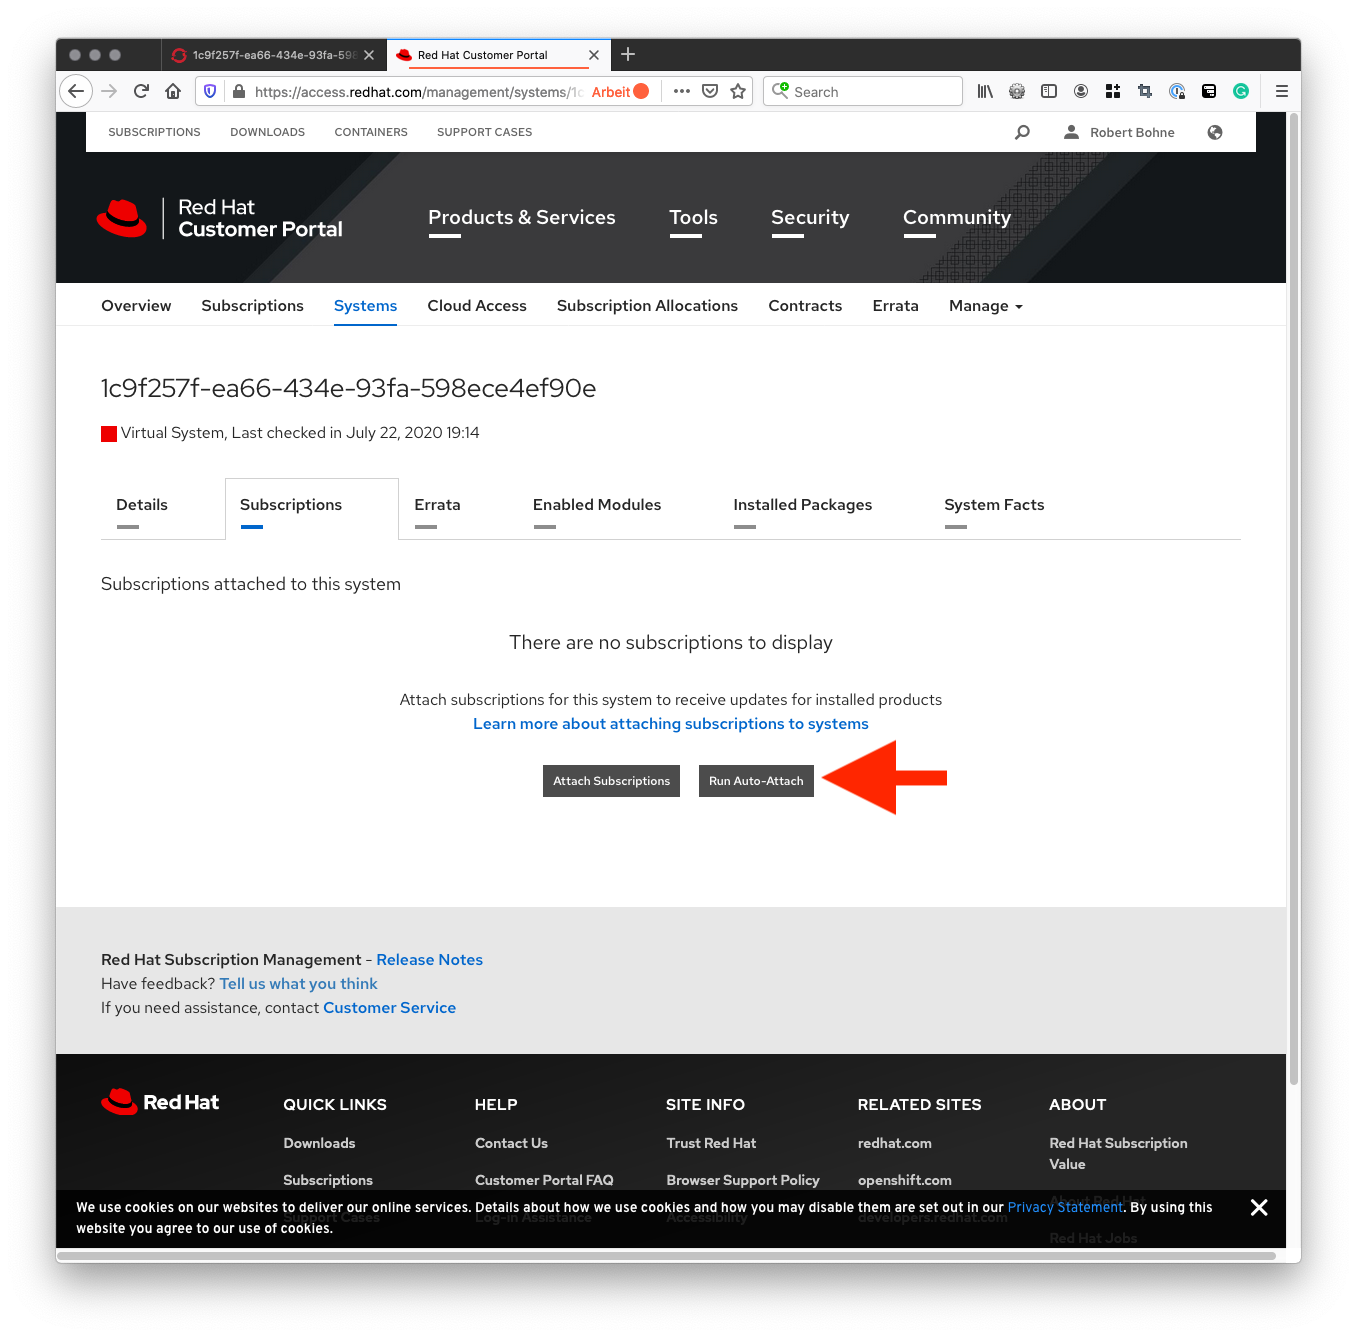Select Cloud Access in navigation
The width and height of the screenshot is (1357, 1337).
tap(476, 306)
